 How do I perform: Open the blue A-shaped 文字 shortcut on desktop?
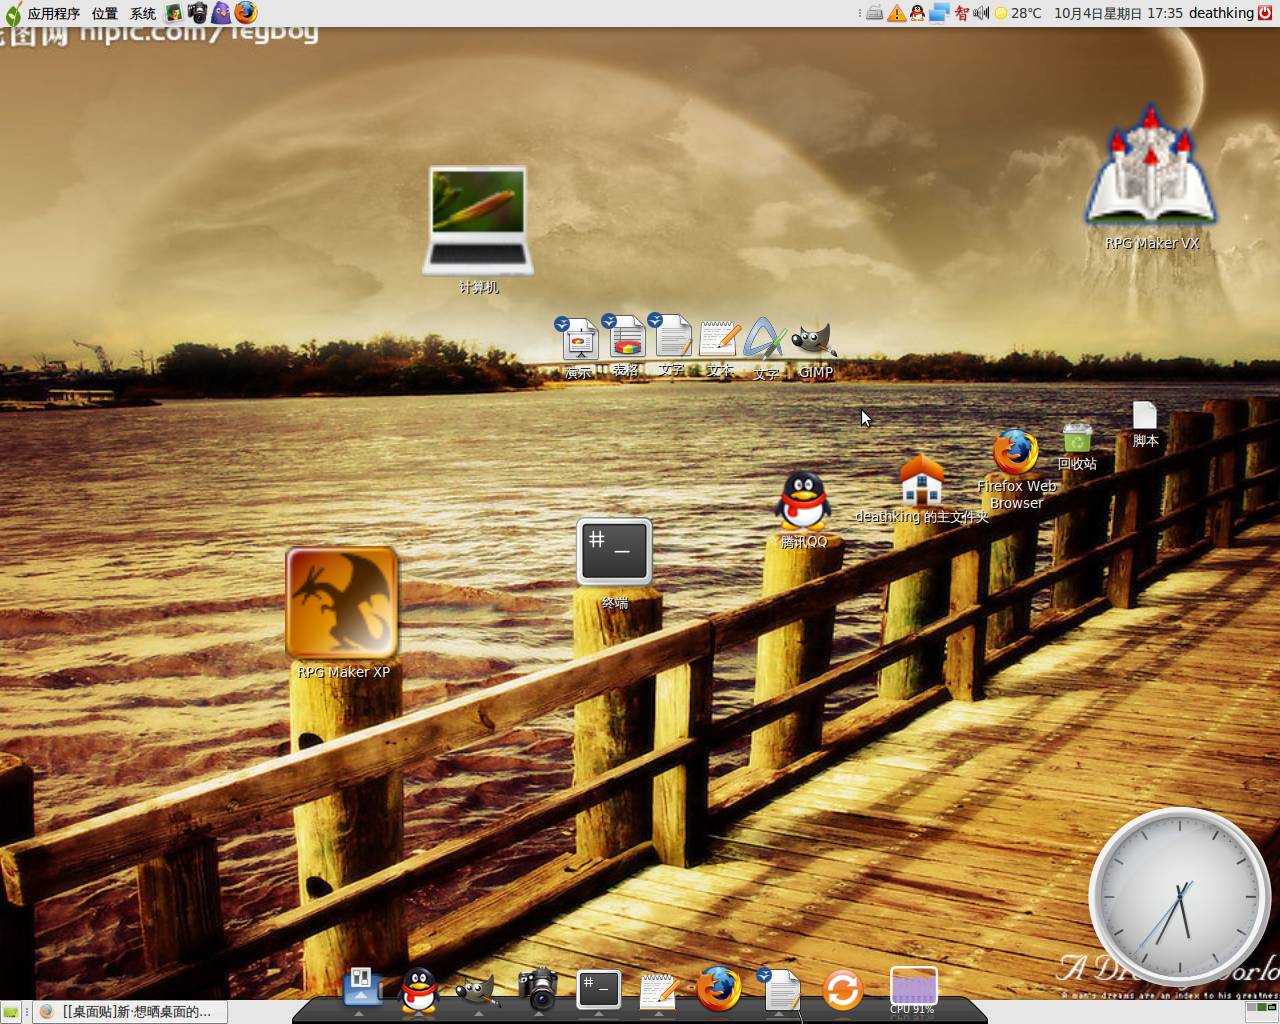click(x=765, y=339)
